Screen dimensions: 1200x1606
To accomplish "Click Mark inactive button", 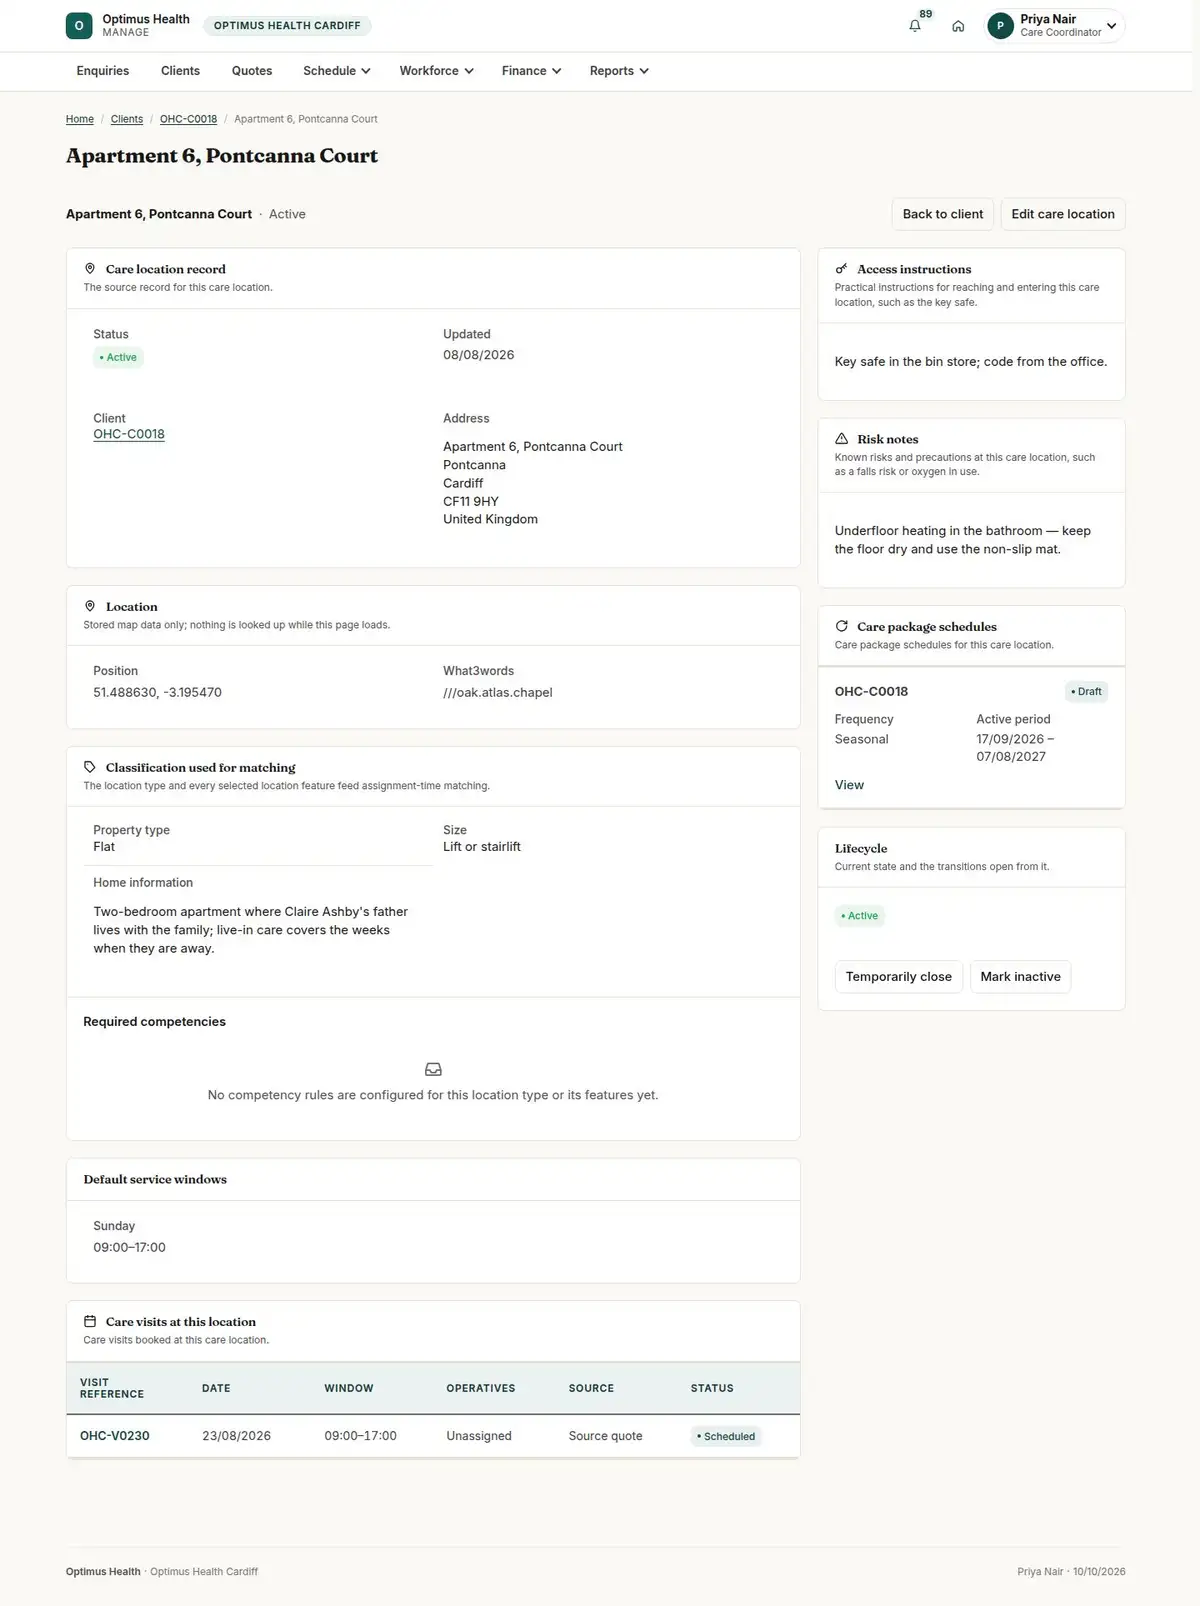I will [x=1020, y=977].
